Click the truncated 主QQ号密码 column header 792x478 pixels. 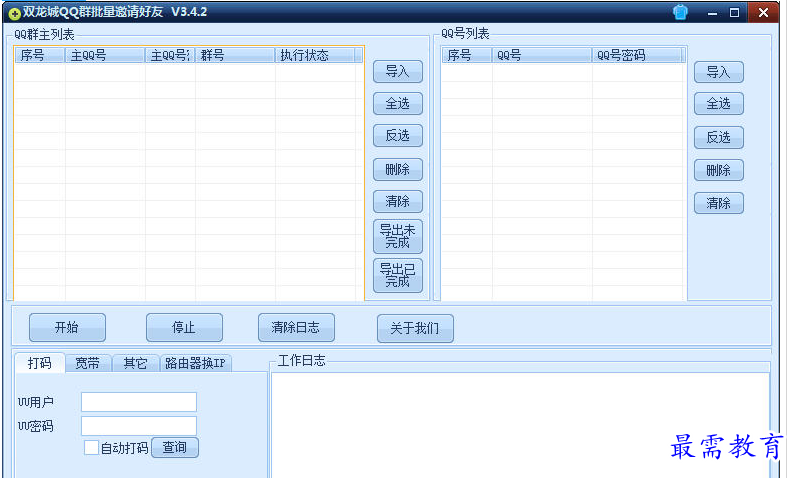click(x=170, y=55)
